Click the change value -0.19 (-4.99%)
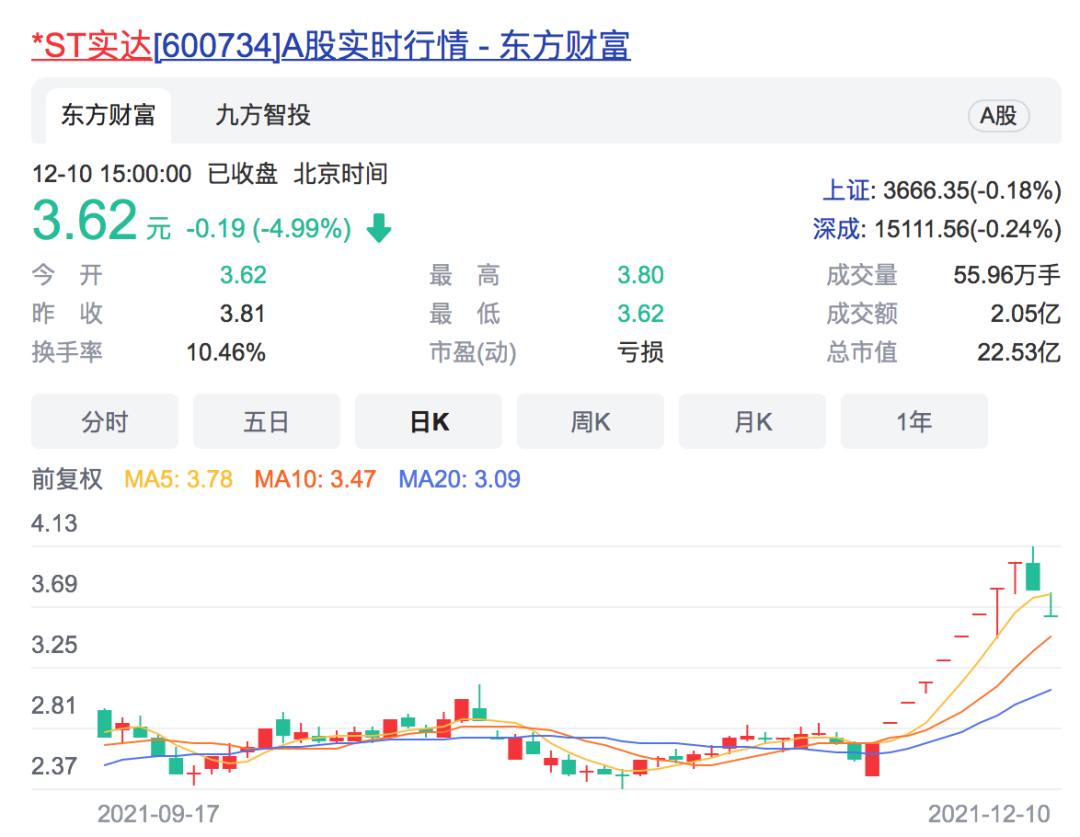The width and height of the screenshot is (1080, 837). (x=269, y=228)
